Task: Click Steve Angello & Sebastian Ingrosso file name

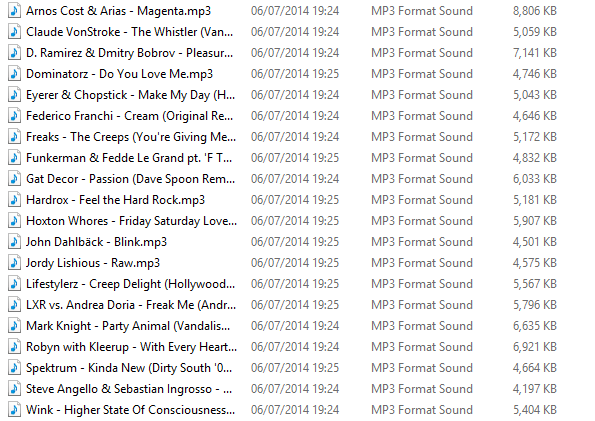Action: (x=129, y=389)
